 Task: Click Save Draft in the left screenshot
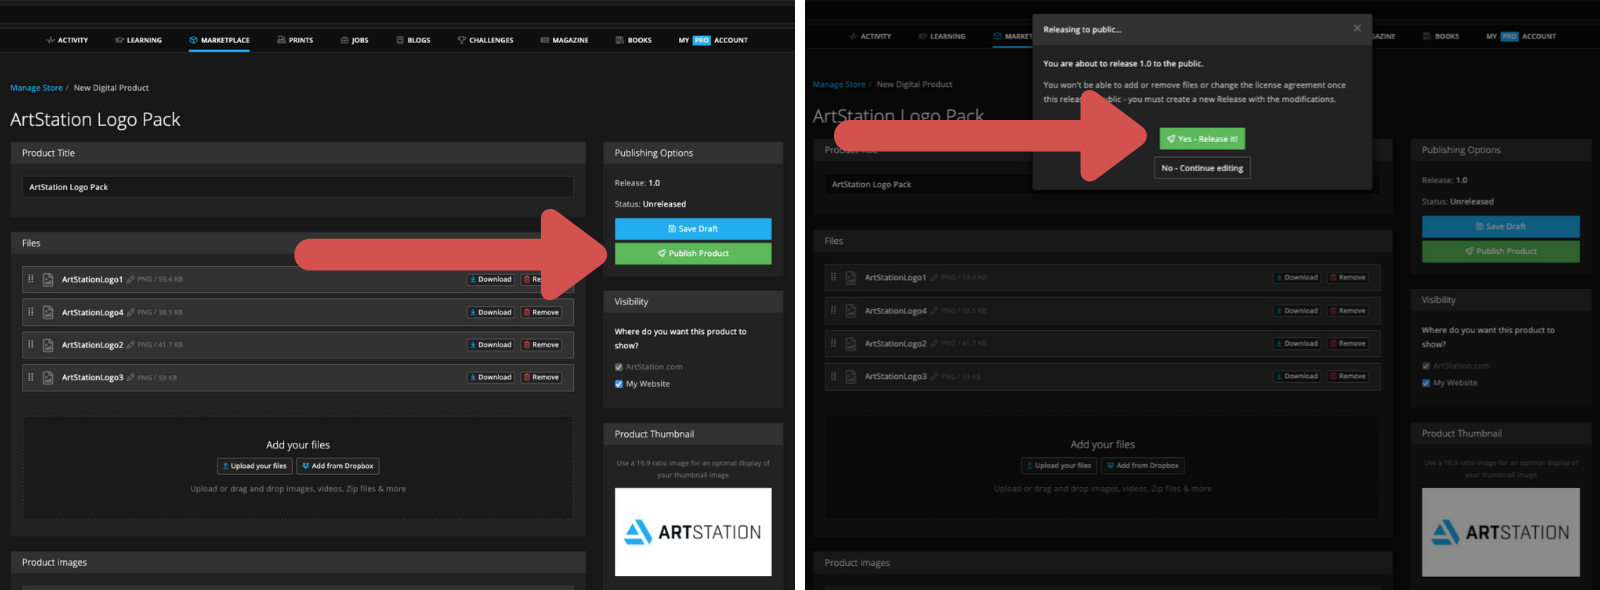693,229
